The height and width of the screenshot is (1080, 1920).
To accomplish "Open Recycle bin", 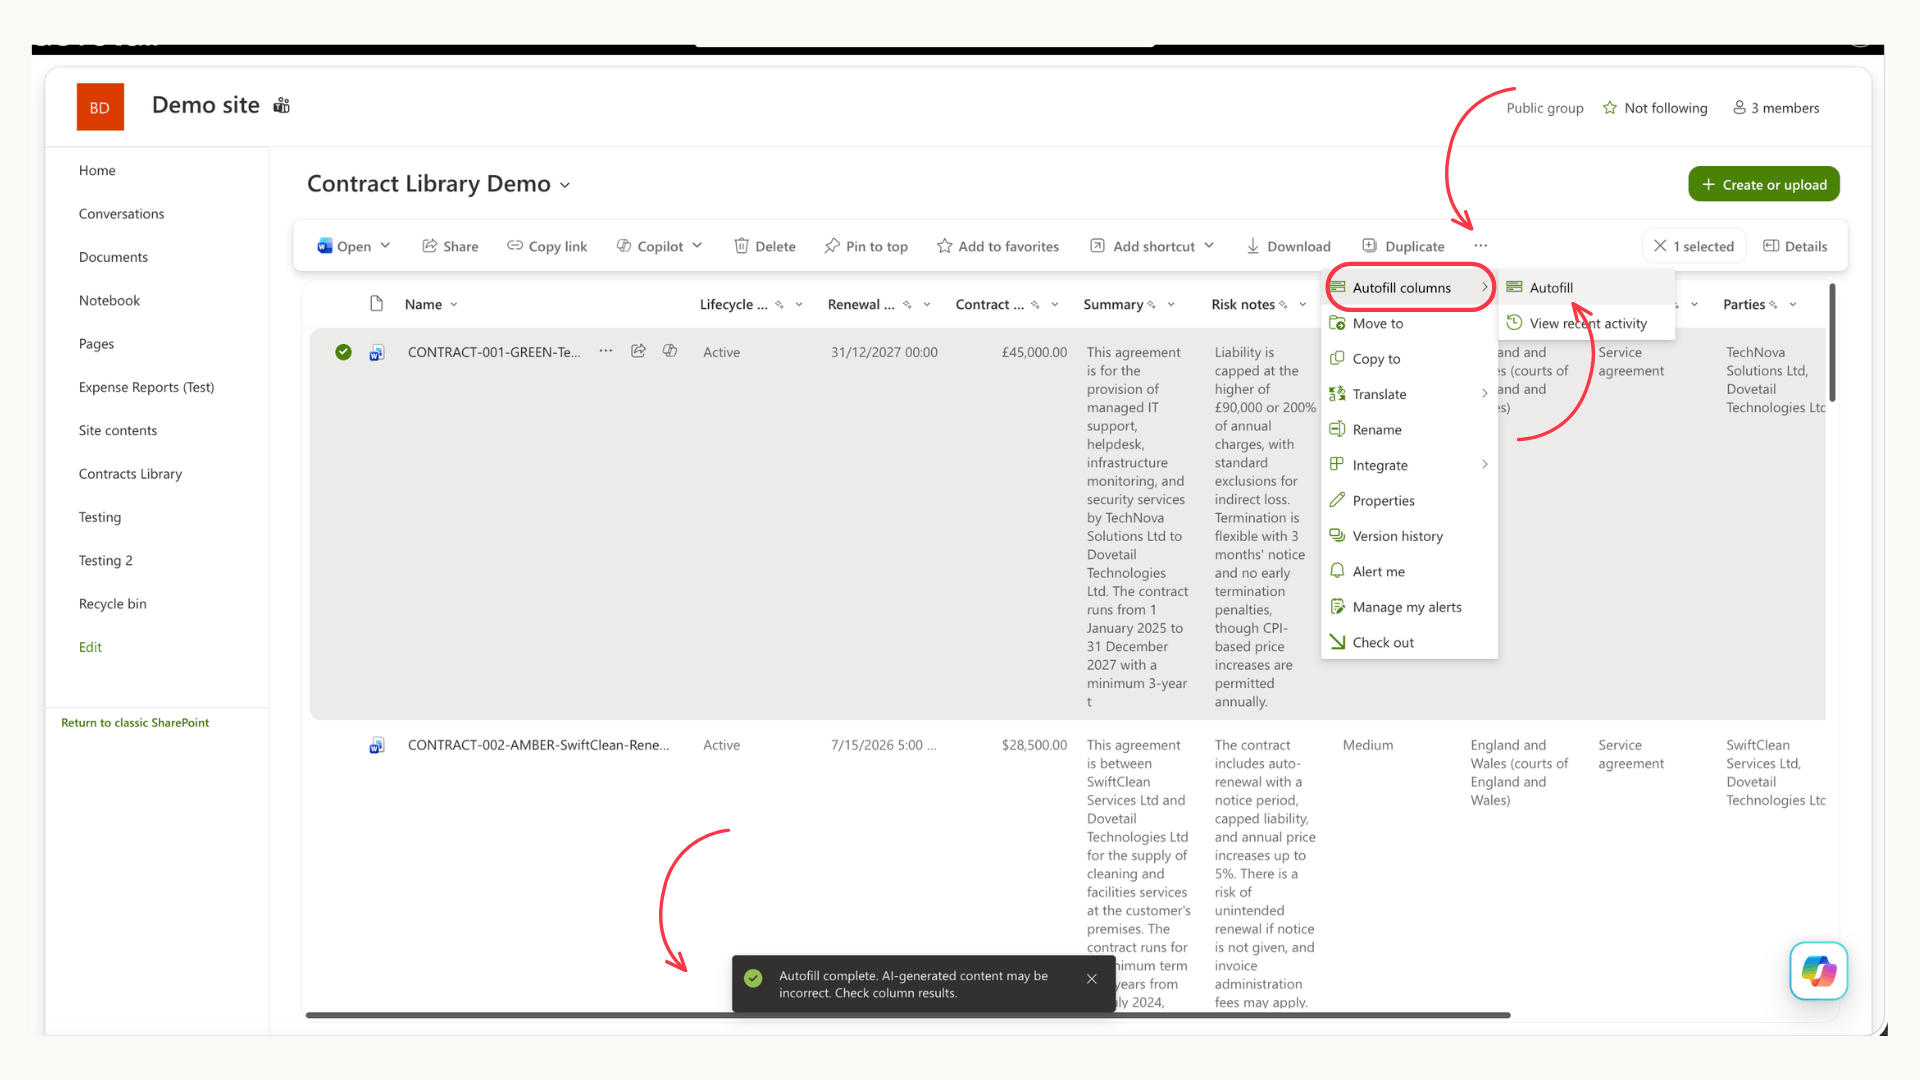I will (x=112, y=604).
